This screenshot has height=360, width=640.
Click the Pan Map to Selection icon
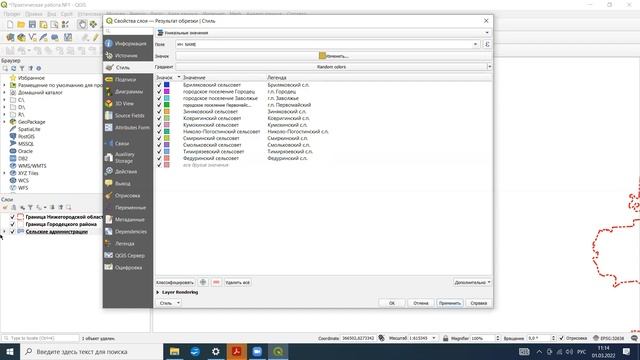(x=93, y=24)
